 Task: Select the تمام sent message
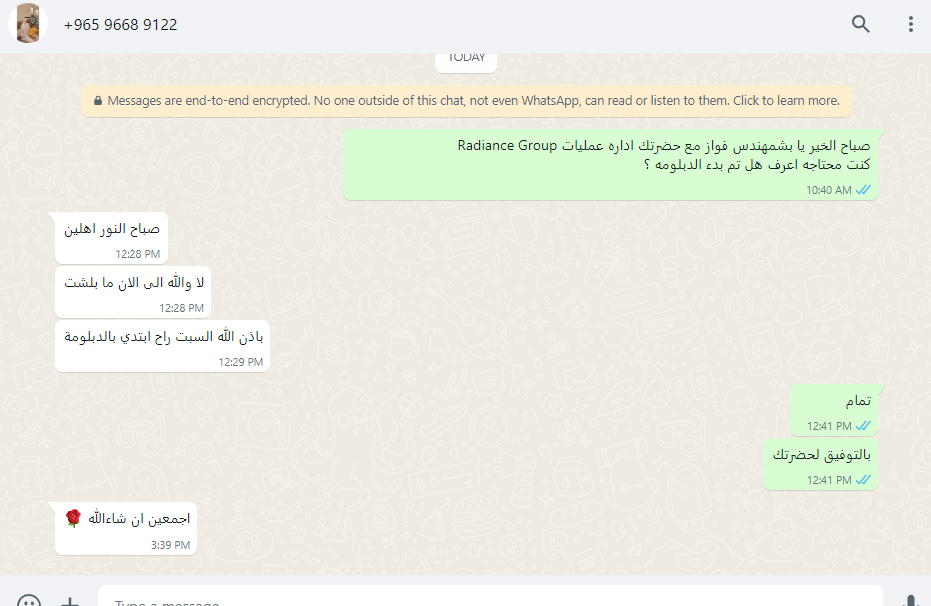[x=834, y=410]
